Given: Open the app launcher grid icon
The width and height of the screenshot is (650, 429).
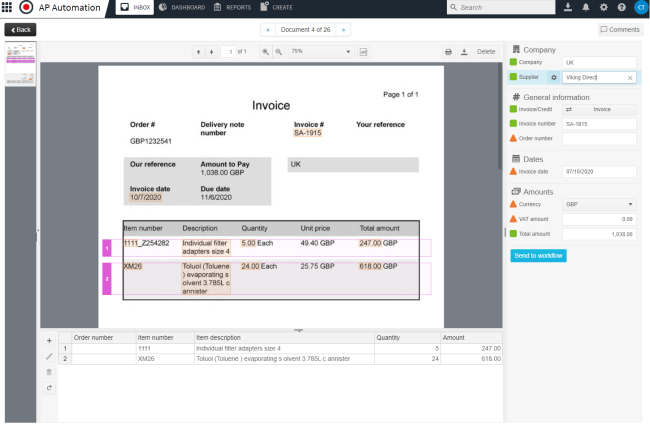Looking at the screenshot, I should click(x=7, y=7).
